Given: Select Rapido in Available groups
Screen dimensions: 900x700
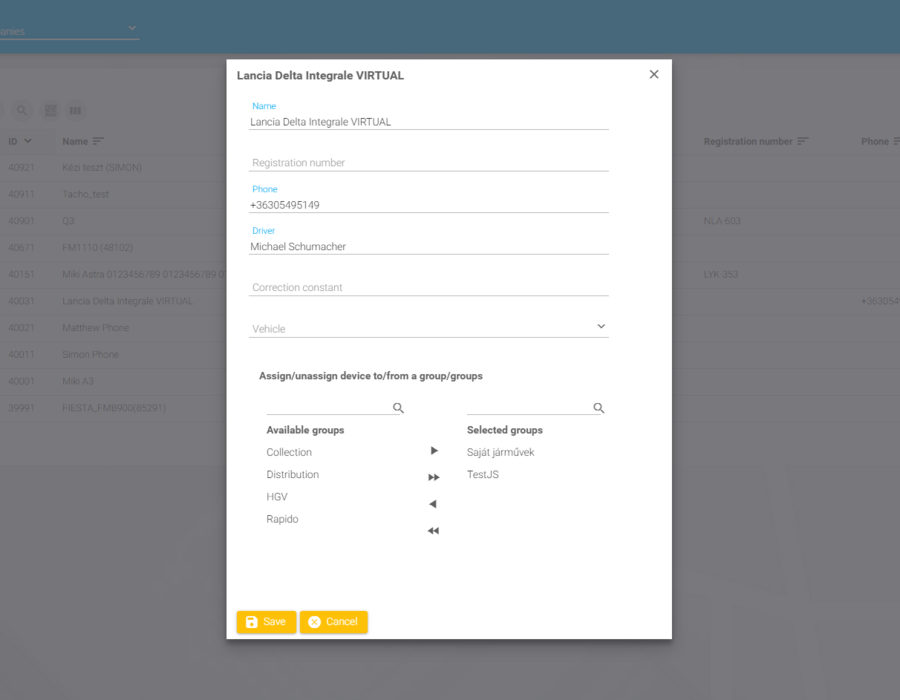Looking at the screenshot, I should click(x=282, y=519).
